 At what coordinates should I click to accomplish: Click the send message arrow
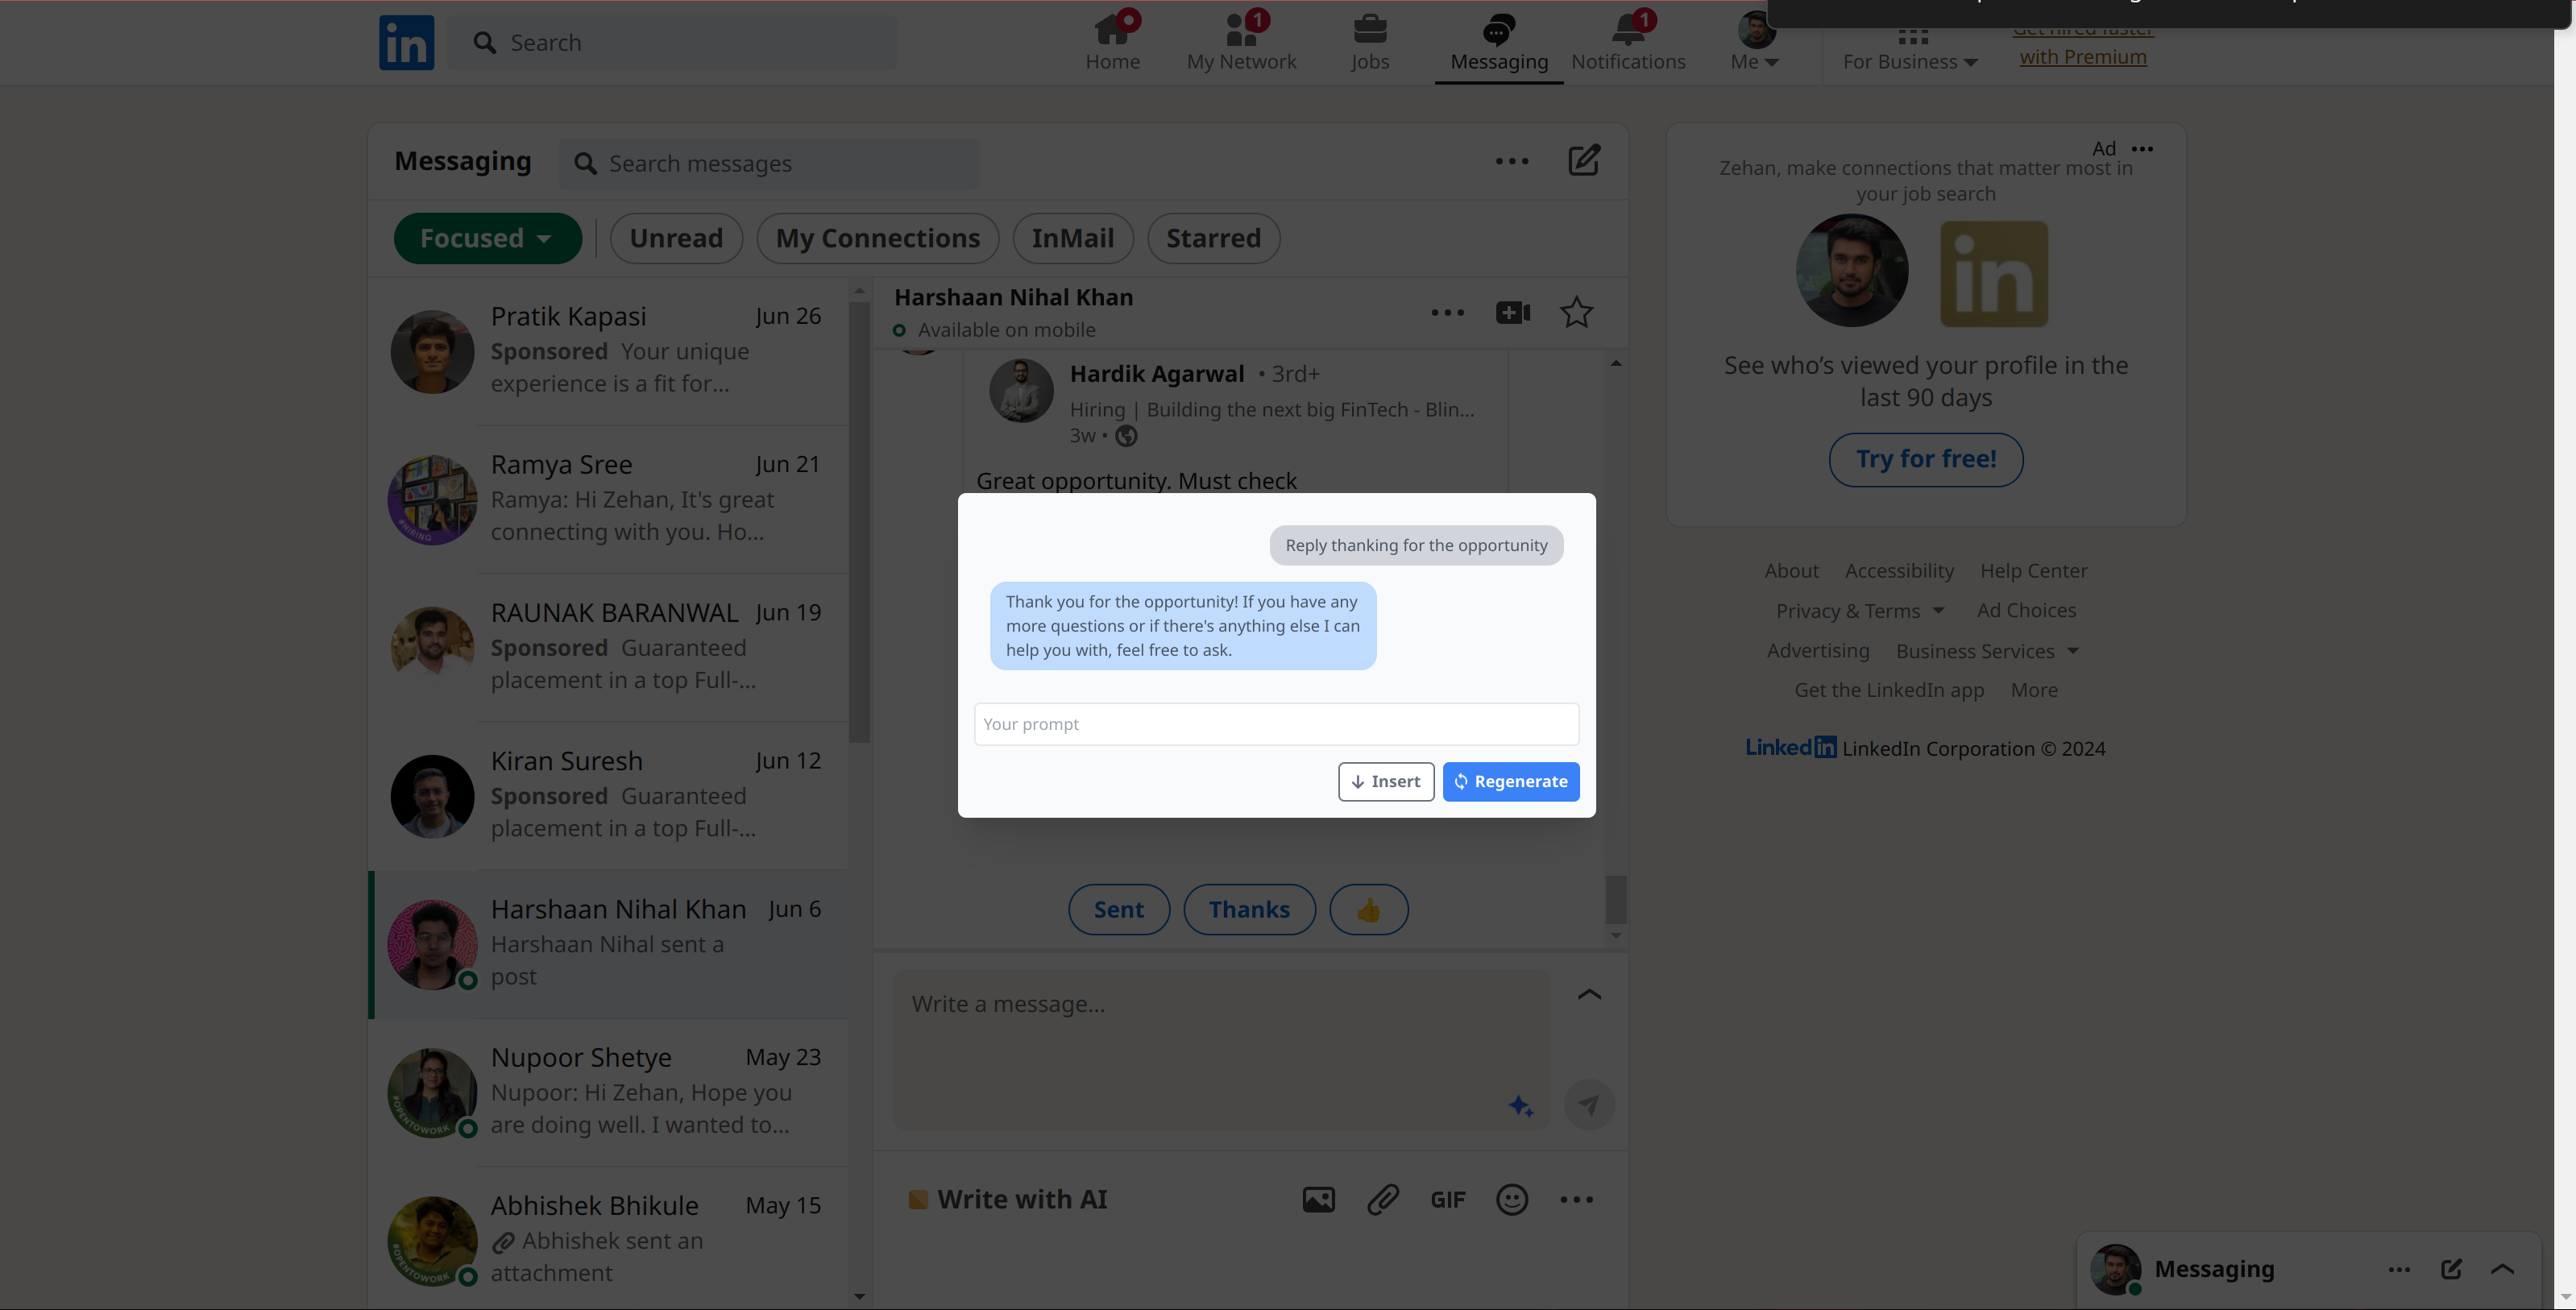pos(1588,1105)
